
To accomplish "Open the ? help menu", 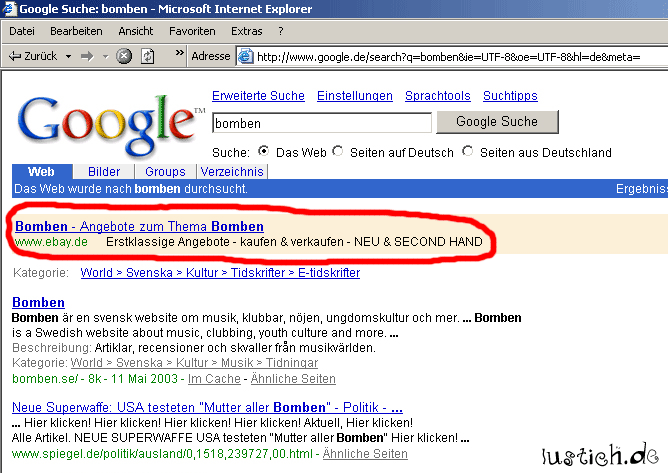I will pos(280,31).
